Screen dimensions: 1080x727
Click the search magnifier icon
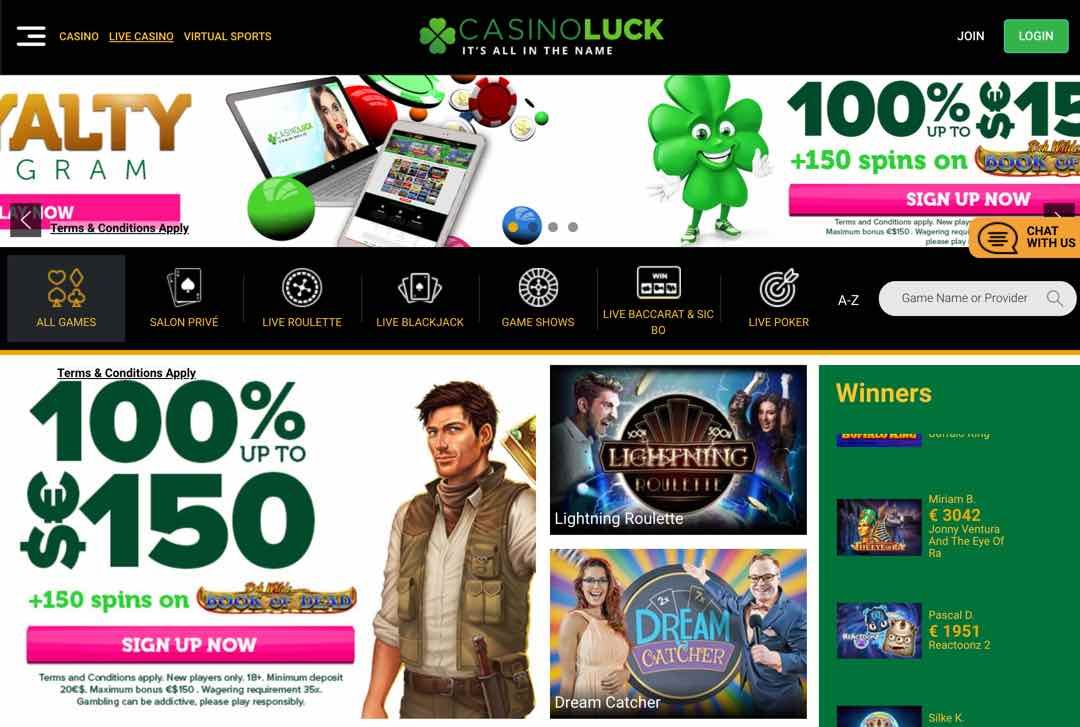[1055, 298]
